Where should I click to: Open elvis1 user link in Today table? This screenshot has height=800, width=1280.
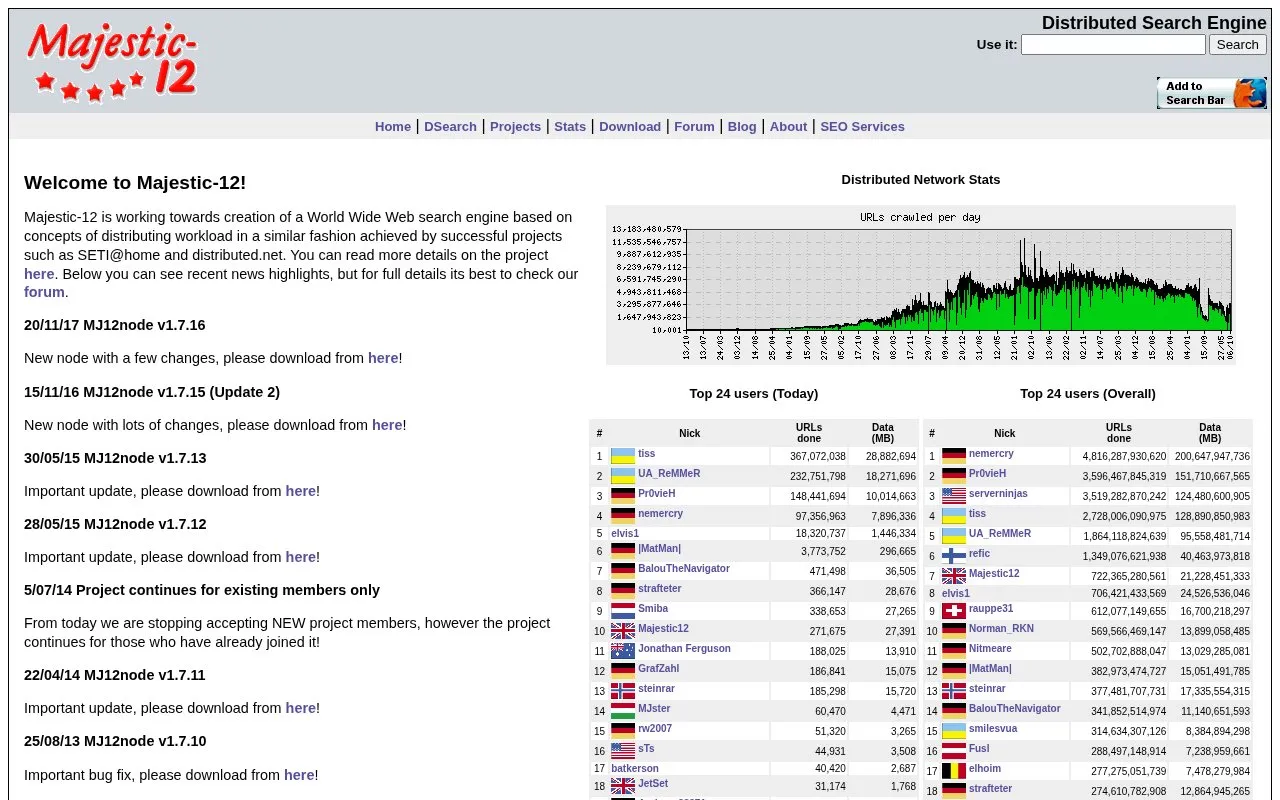pos(625,534)
